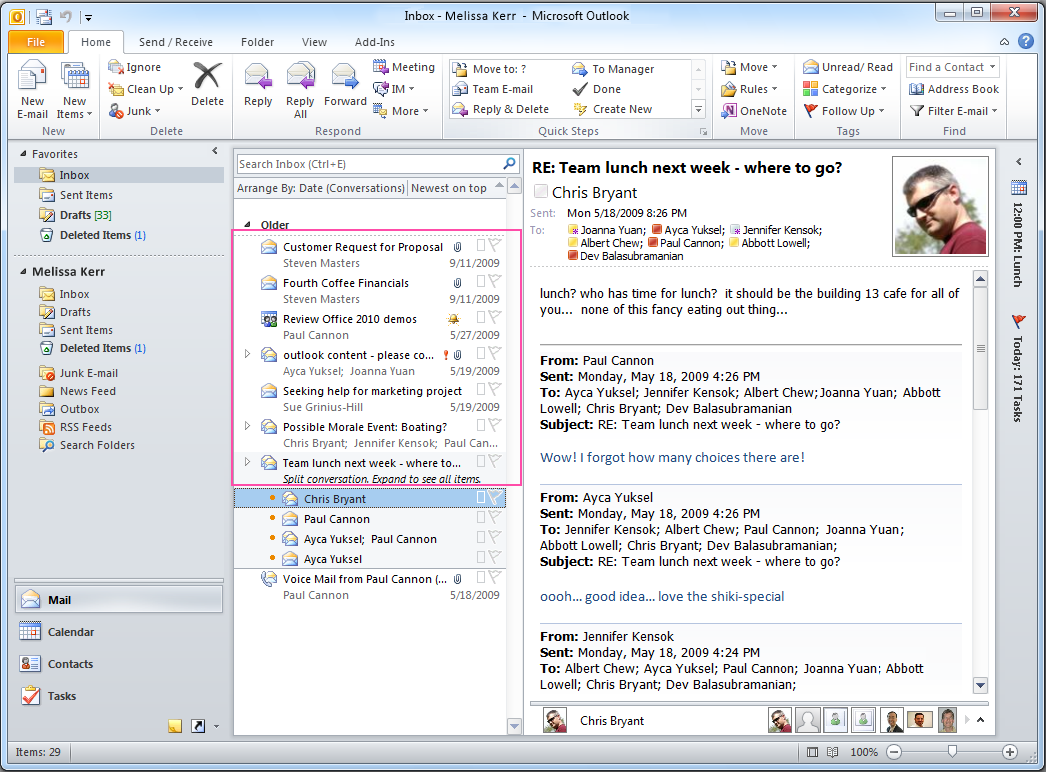Open Outlook Help question mark icon

coord(1025,42)
